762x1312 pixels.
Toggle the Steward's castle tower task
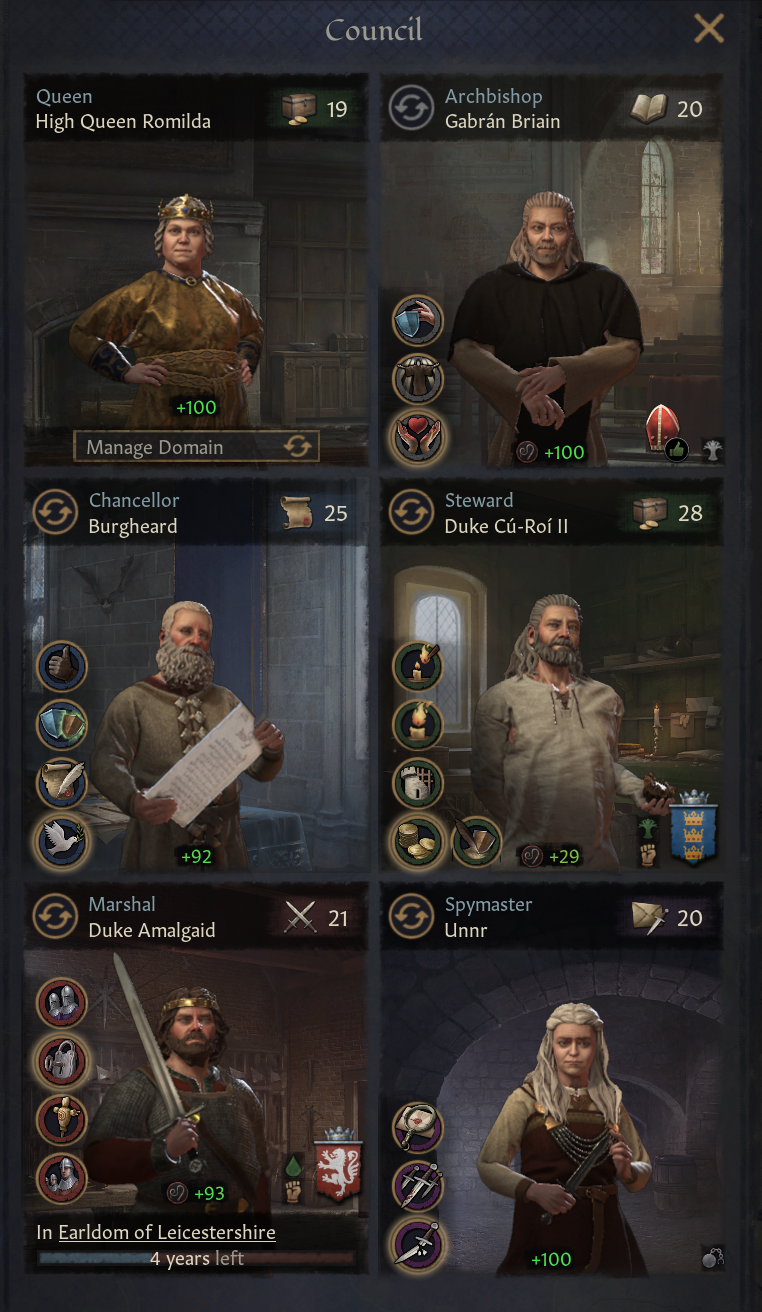click(x=418, y=783)
